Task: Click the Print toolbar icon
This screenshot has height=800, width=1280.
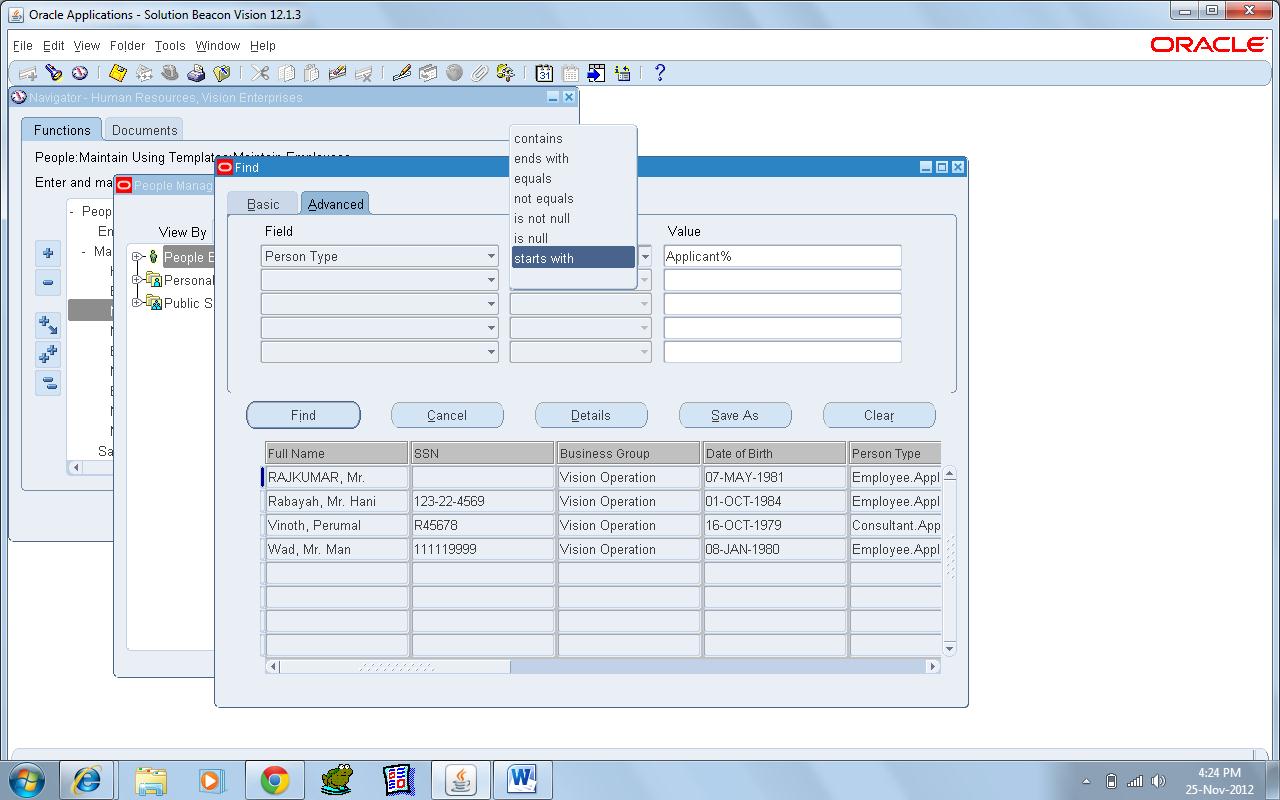Action: 198,73
